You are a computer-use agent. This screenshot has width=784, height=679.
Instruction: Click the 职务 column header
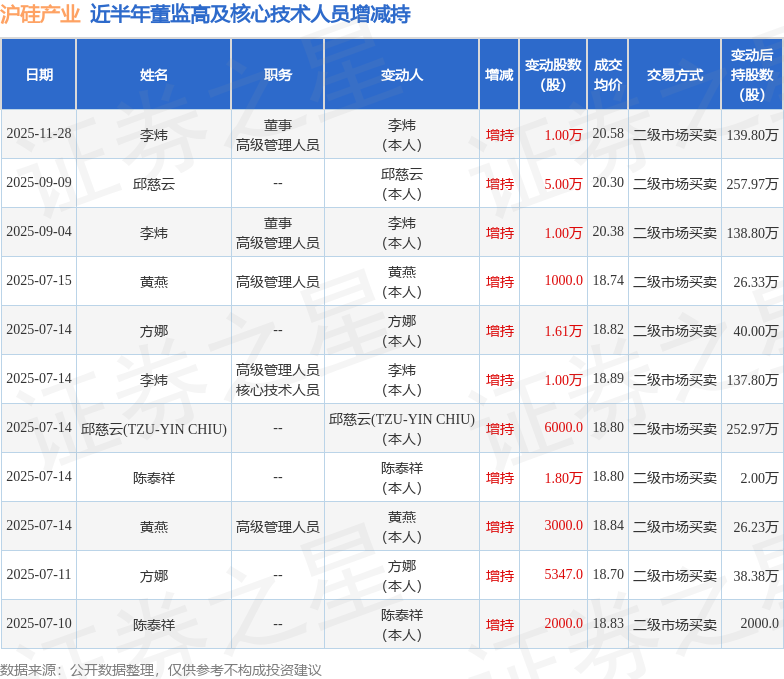278,74
